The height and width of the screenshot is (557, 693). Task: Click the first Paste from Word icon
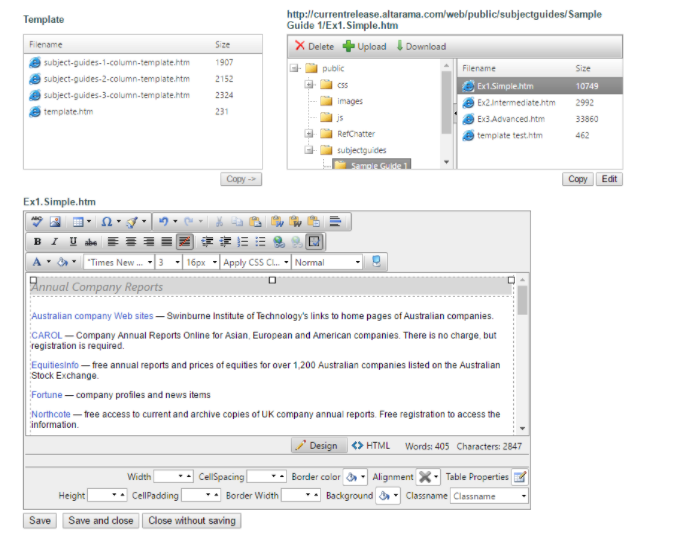[278, 221]
